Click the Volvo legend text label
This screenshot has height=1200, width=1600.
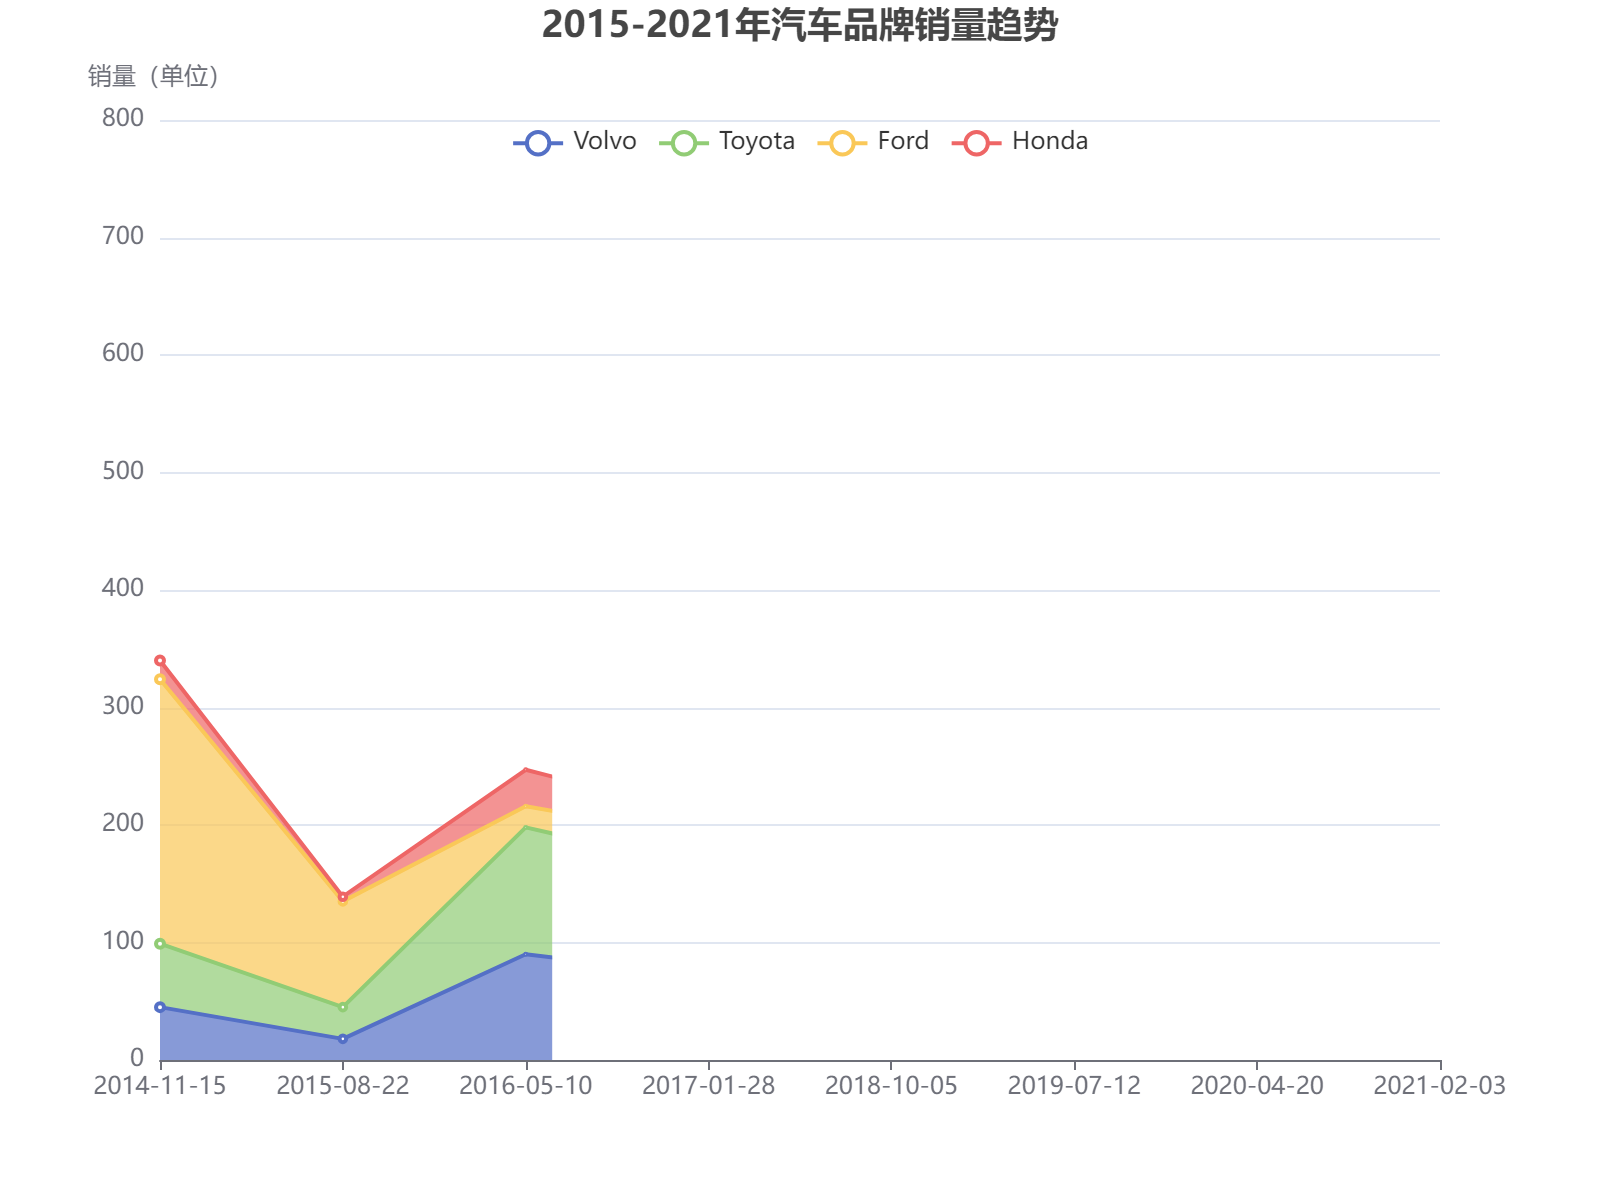(605, 141)
